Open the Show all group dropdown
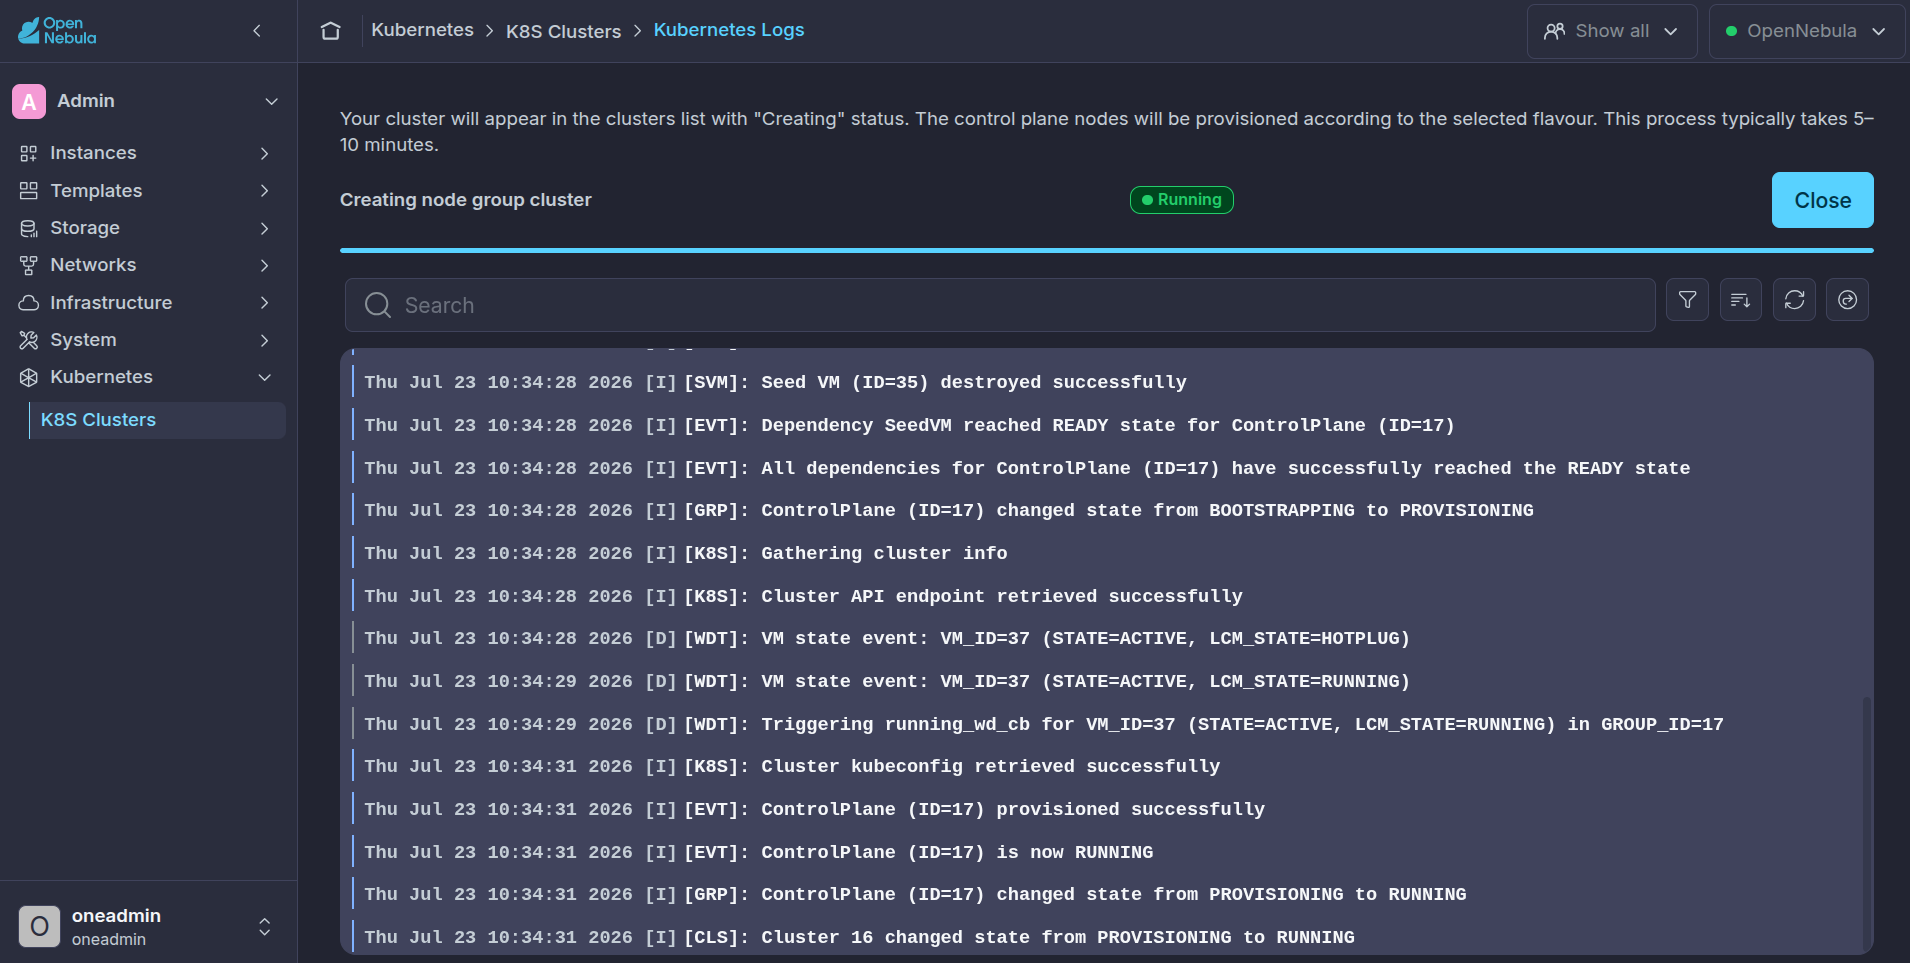The width and height of the screenshot is (1910, 963). tap(1612, 31)
